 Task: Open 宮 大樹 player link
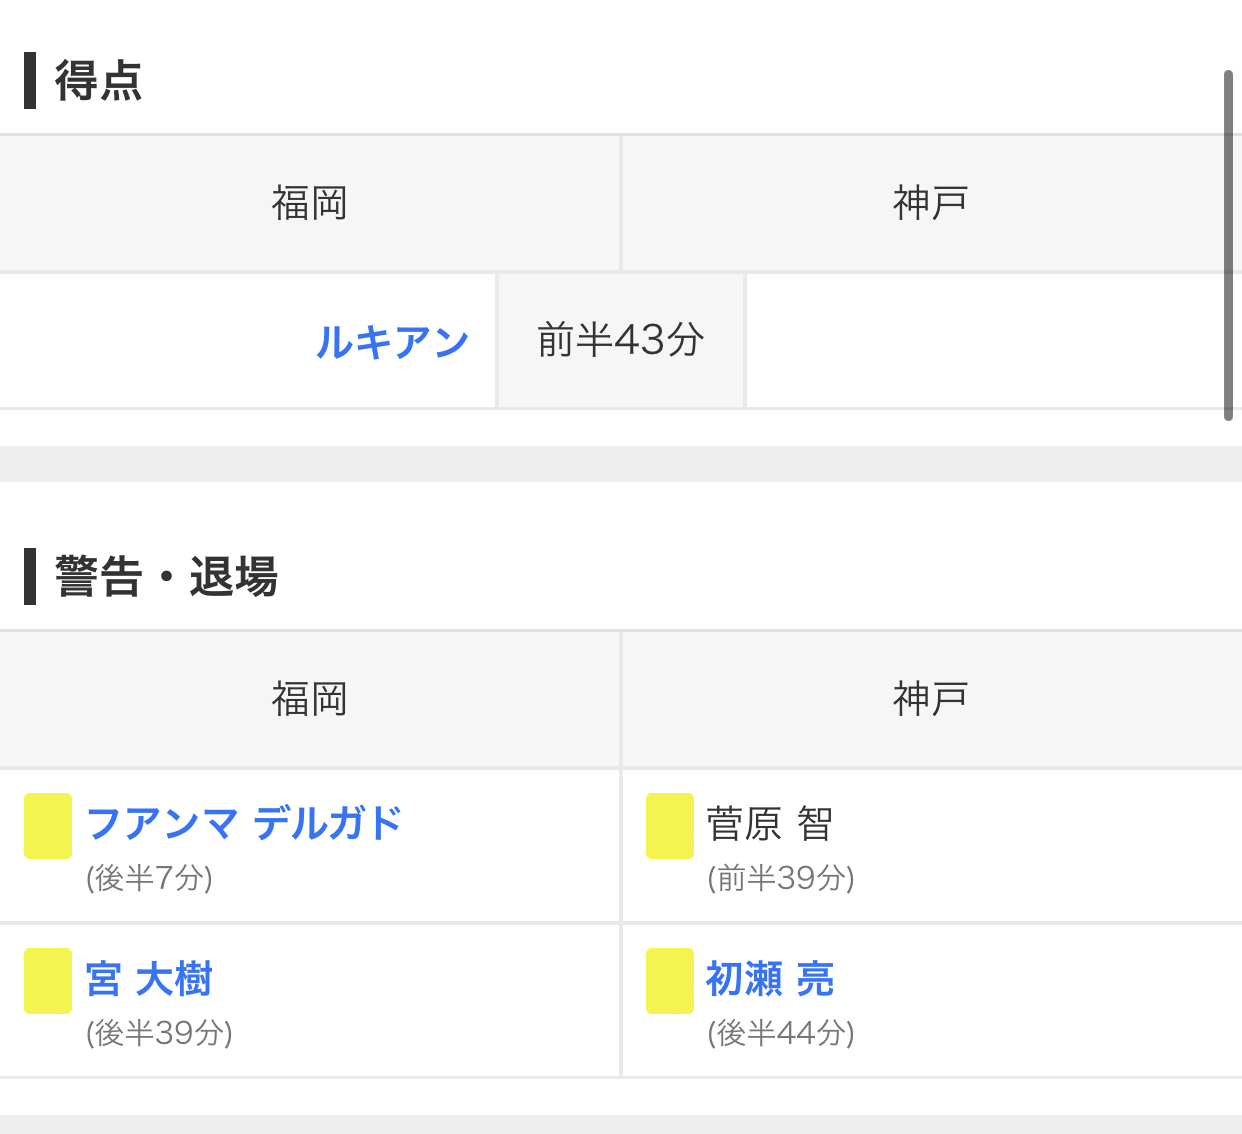[149, 979]
